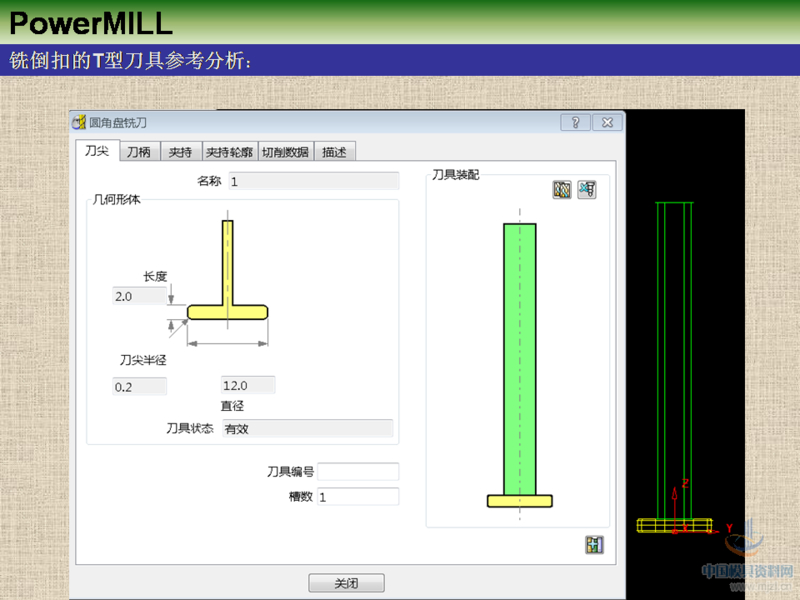The image size is (800, 600).
Task: Open the 夹持 tab
Action: pos(180,152)
